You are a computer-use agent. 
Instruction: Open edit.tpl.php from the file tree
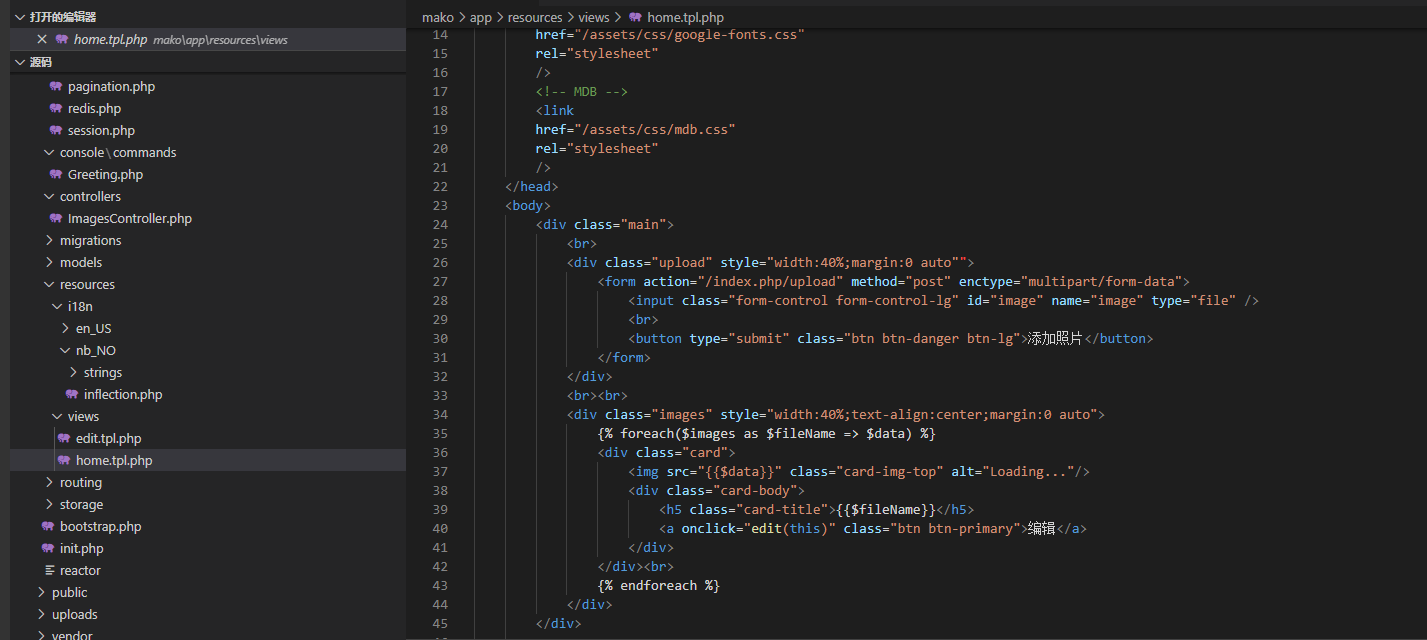(108, 439)
